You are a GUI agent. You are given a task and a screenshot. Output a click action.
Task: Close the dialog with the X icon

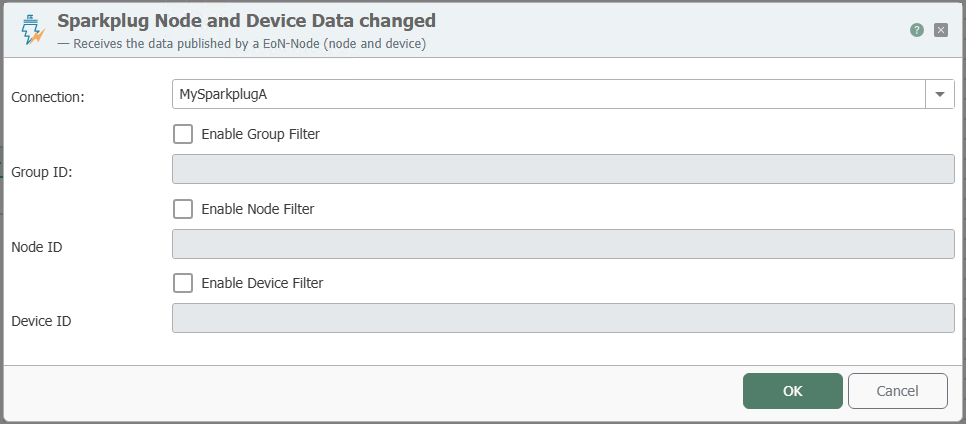pos(941,30)
